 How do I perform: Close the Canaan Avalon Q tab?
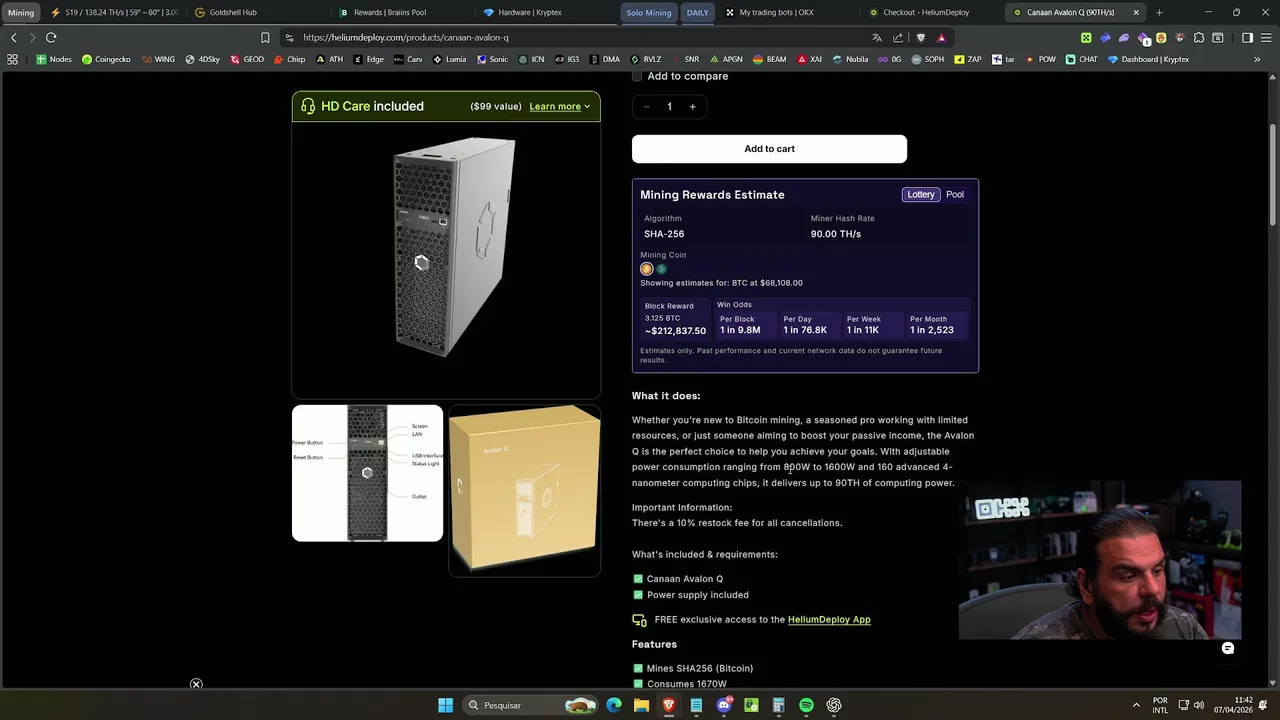(x=1136, y=13)
